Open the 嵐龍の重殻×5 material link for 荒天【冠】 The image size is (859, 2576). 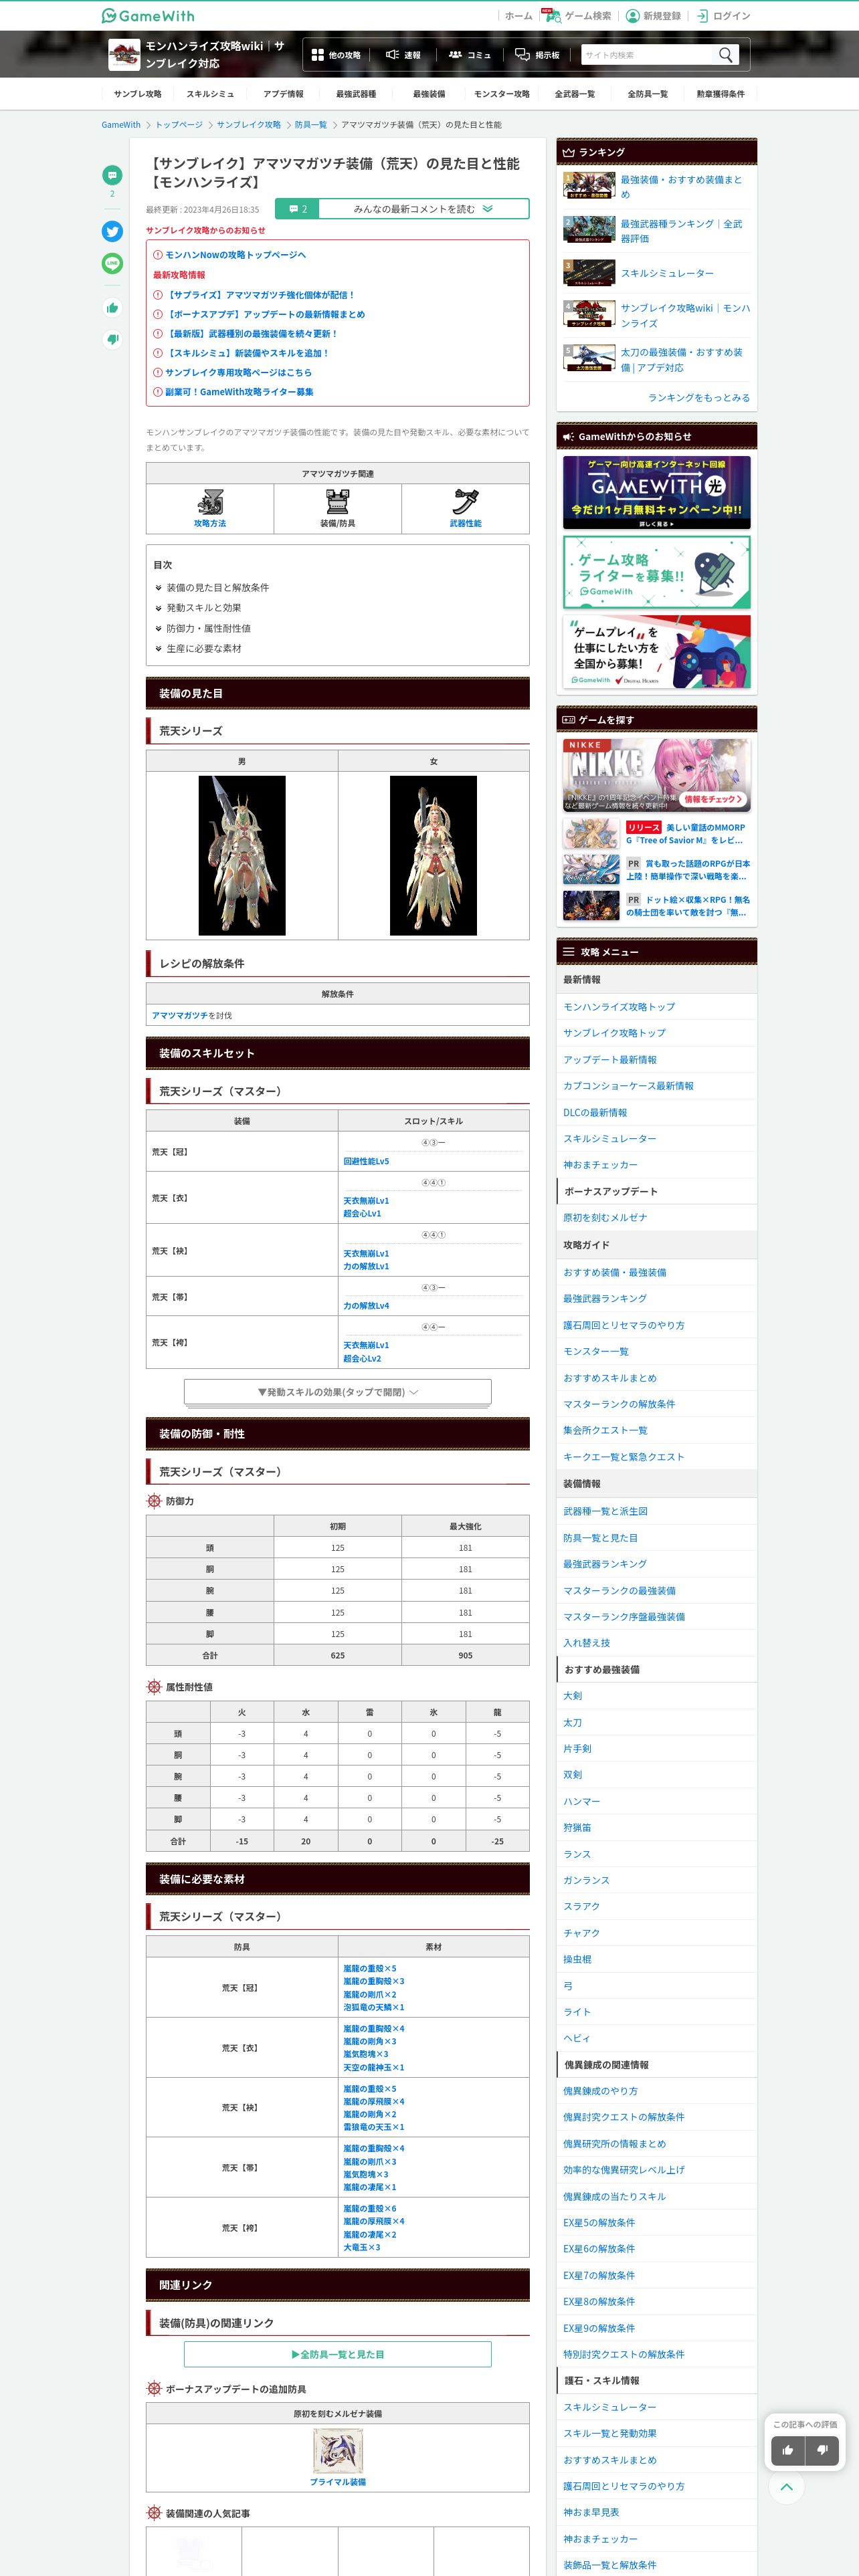pos(370,1968)
